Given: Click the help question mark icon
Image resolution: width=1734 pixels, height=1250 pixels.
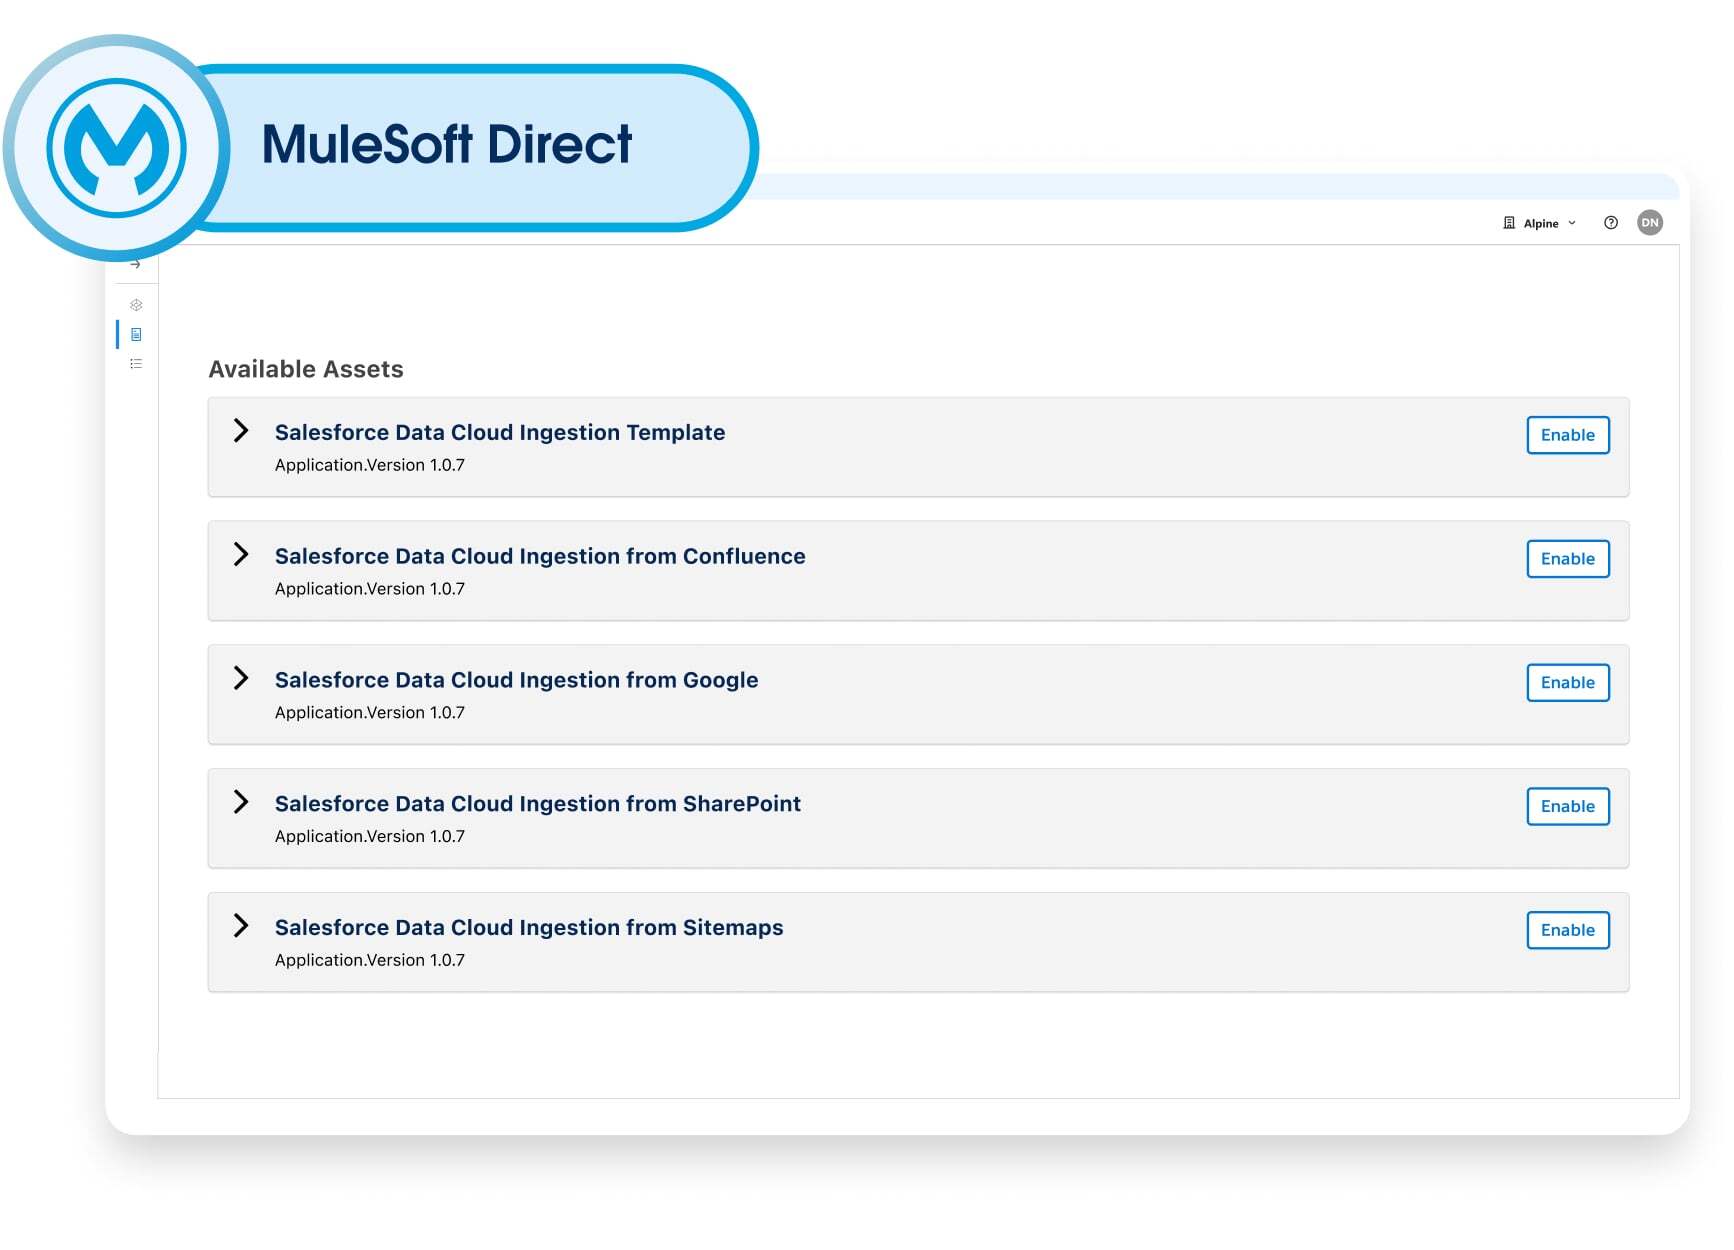Looking at the screenshot, I should tap(1610, 223).
